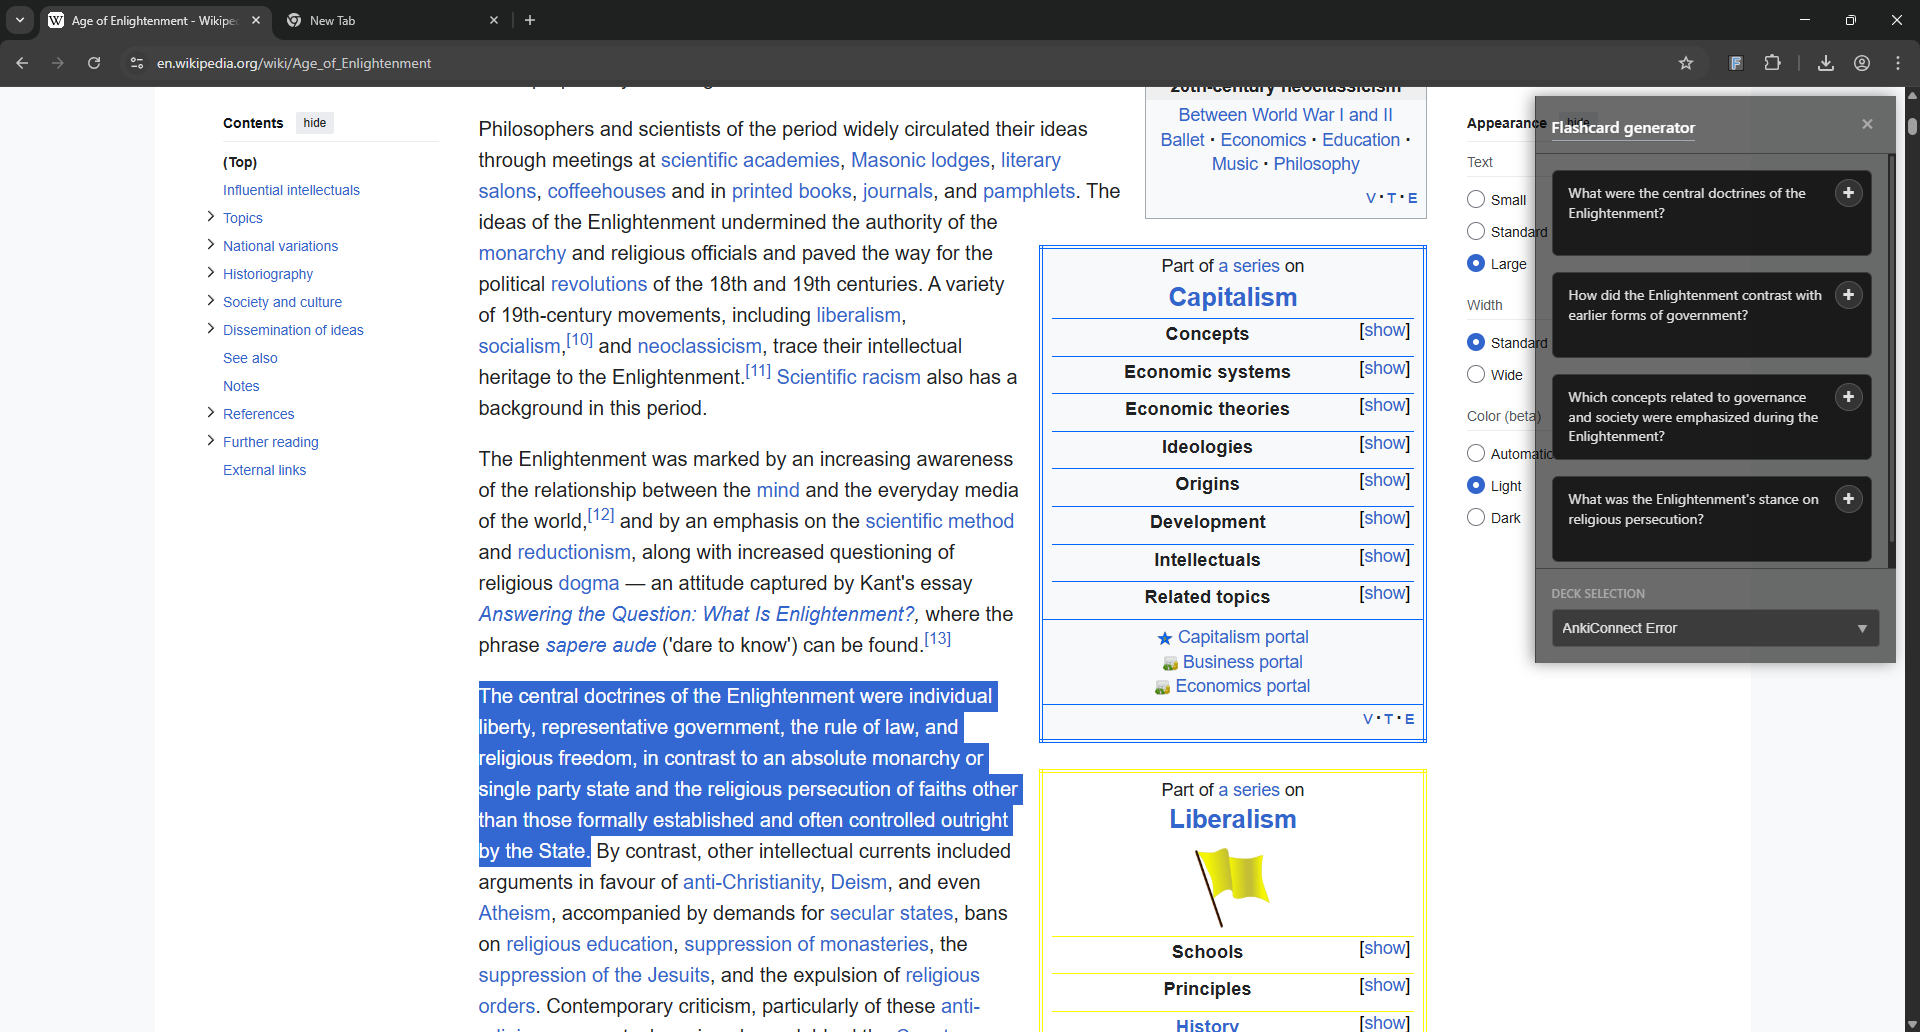Go back using browser back arrow
Screen dimensions: 1920x1032
coord(22,63)
